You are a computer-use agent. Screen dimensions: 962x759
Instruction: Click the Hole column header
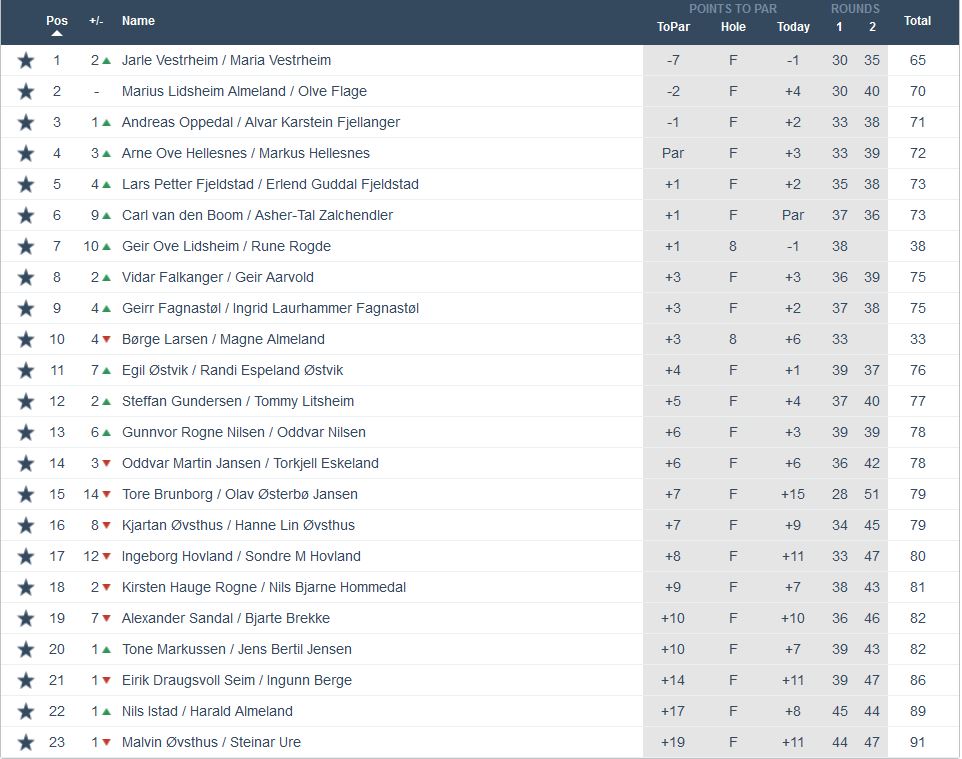[733, 27]
